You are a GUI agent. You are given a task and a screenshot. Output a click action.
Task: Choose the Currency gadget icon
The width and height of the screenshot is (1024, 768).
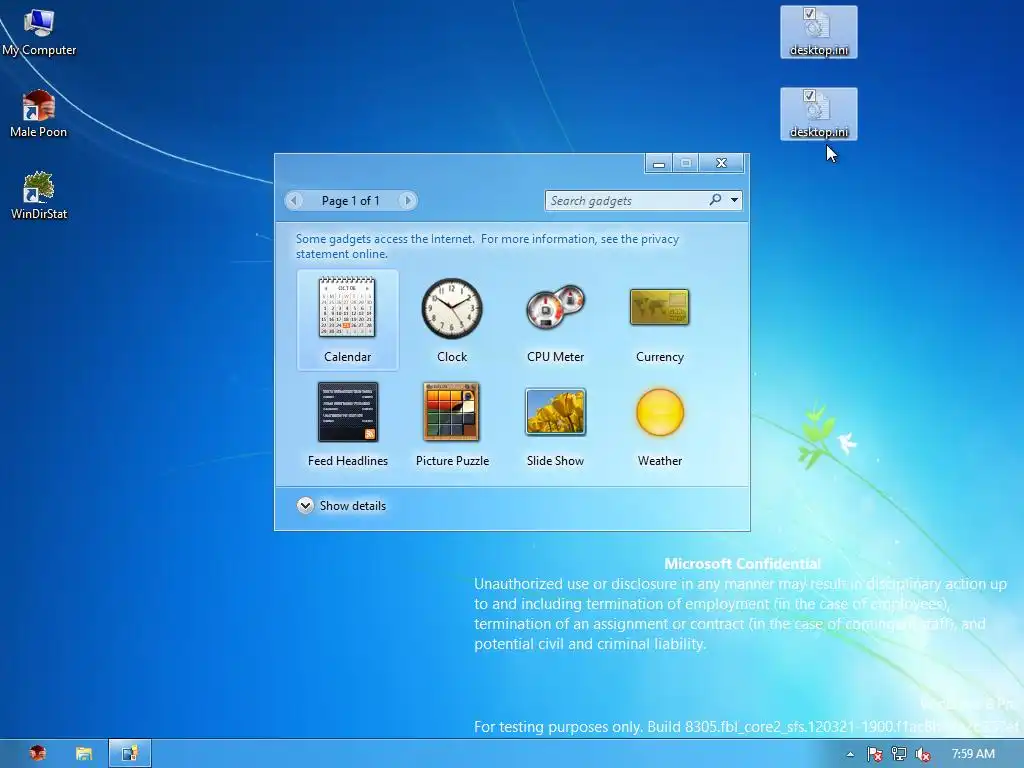click(x=660, y=307)
